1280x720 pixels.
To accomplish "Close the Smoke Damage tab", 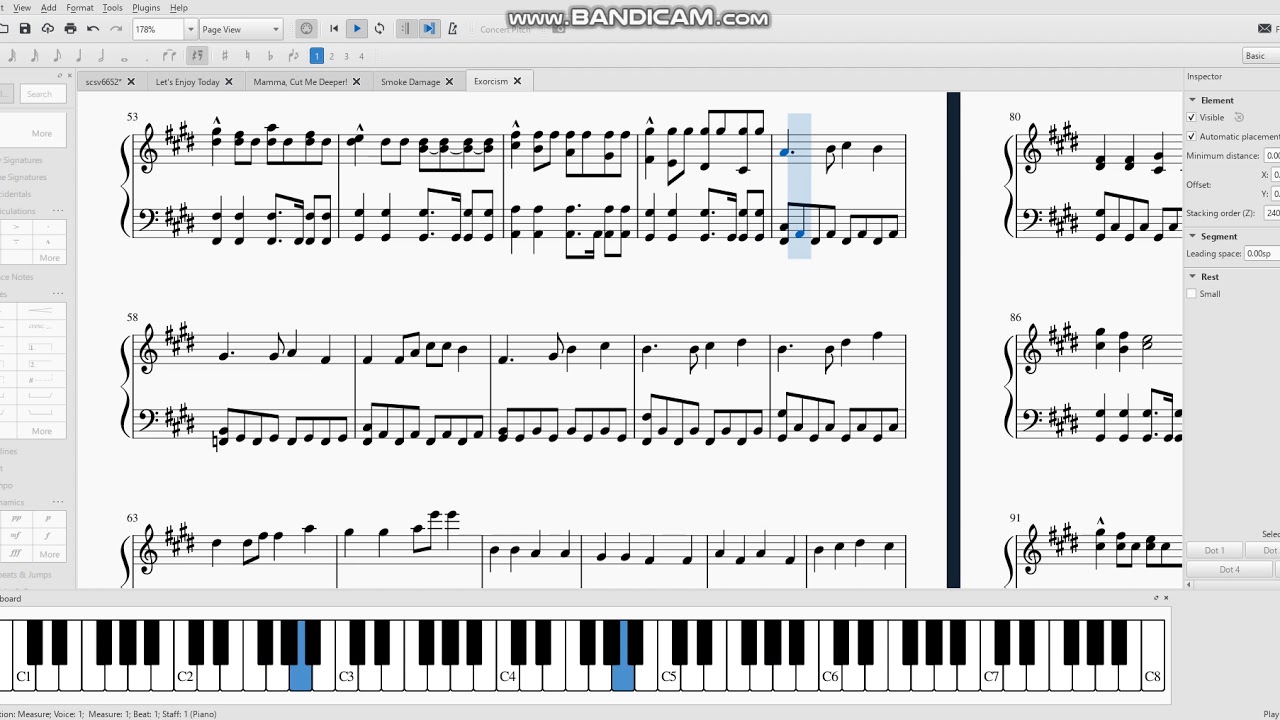I will (449, 82).
